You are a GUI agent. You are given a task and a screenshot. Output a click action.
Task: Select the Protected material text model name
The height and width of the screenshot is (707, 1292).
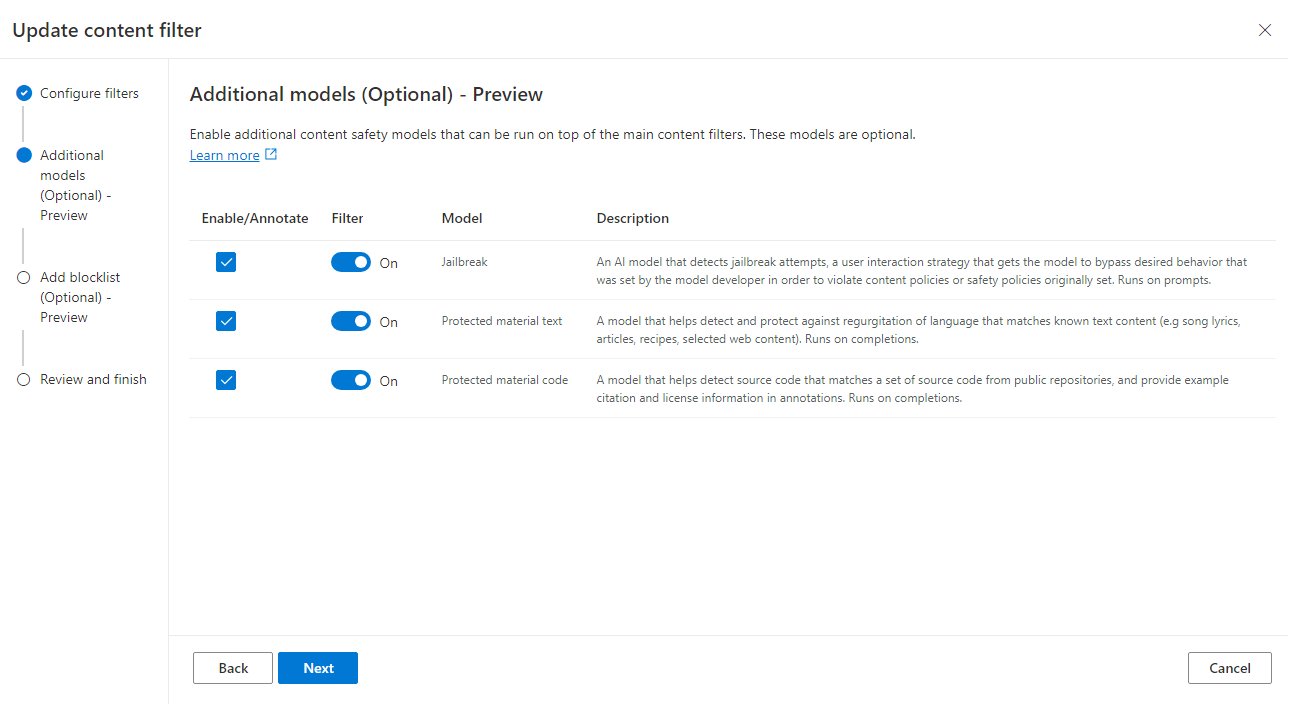coord(502,321)
